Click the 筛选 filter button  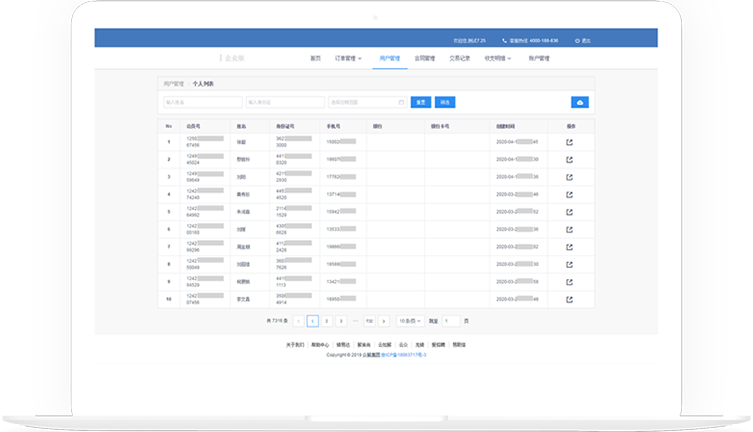[x=445, y=102]
